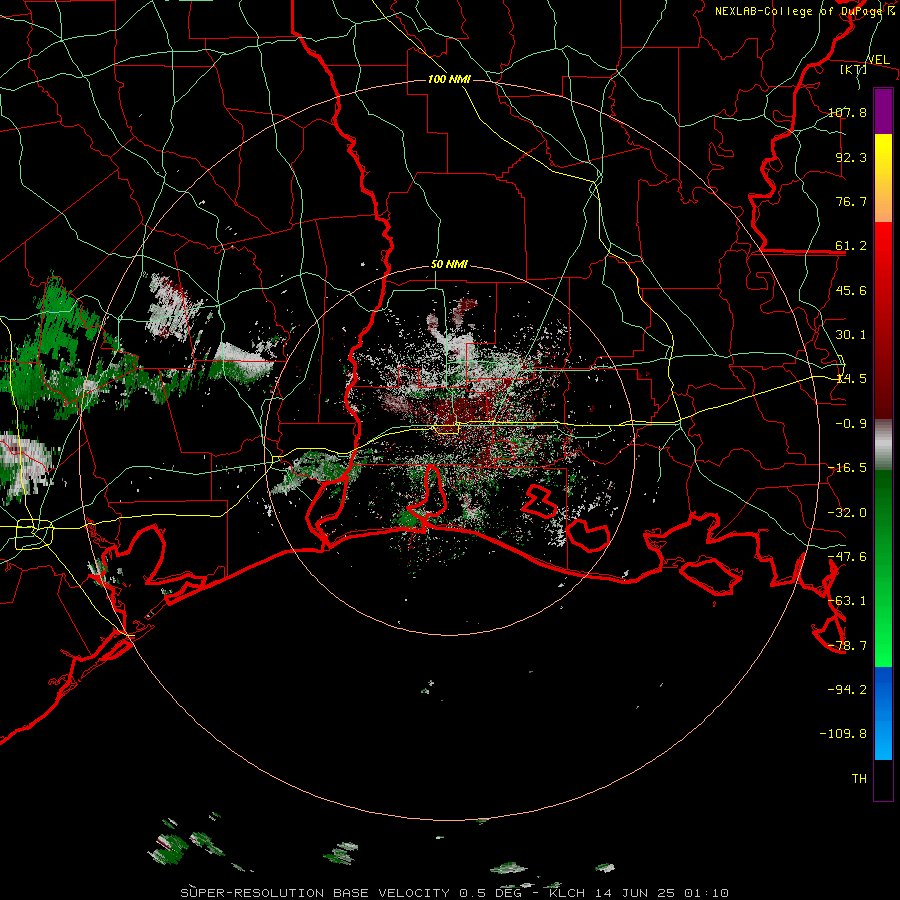This screenshot has height=900, width=900.
Task: Click the 30.1 velocity legend value
Action: tap(851, 335)
